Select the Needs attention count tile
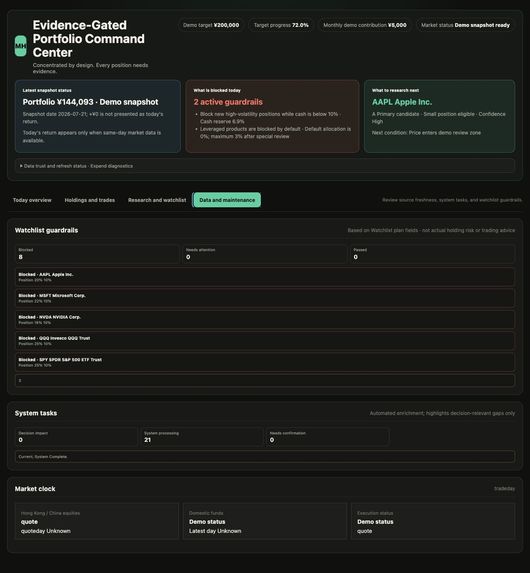530x573 pixels. coord(264,254)
